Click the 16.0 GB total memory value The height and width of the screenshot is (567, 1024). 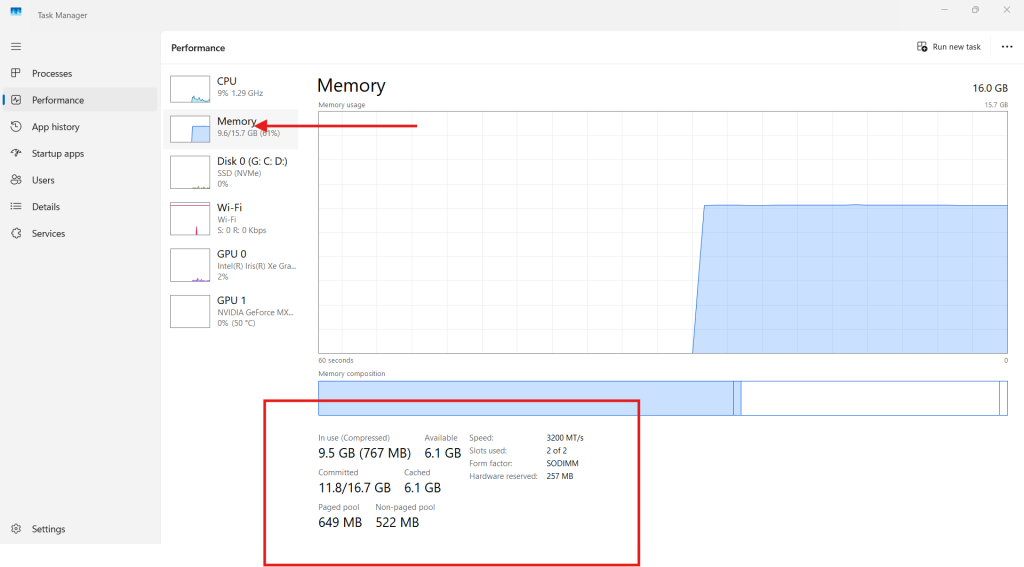point(990,88)
